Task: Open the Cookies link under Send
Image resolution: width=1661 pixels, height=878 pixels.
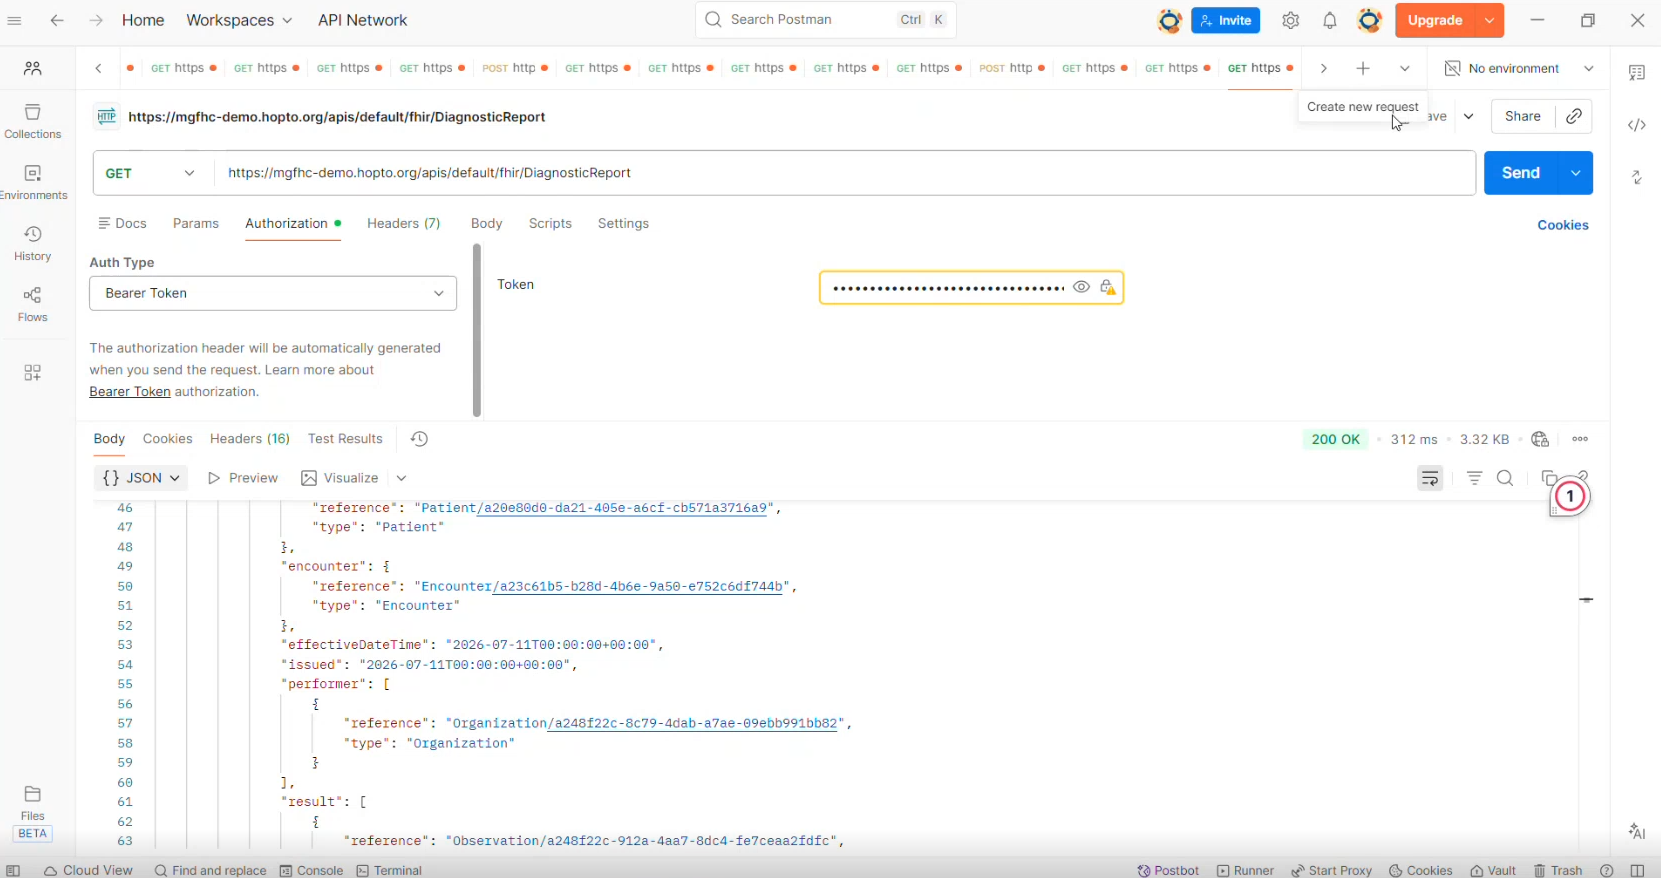Action: click(1563, 225)
